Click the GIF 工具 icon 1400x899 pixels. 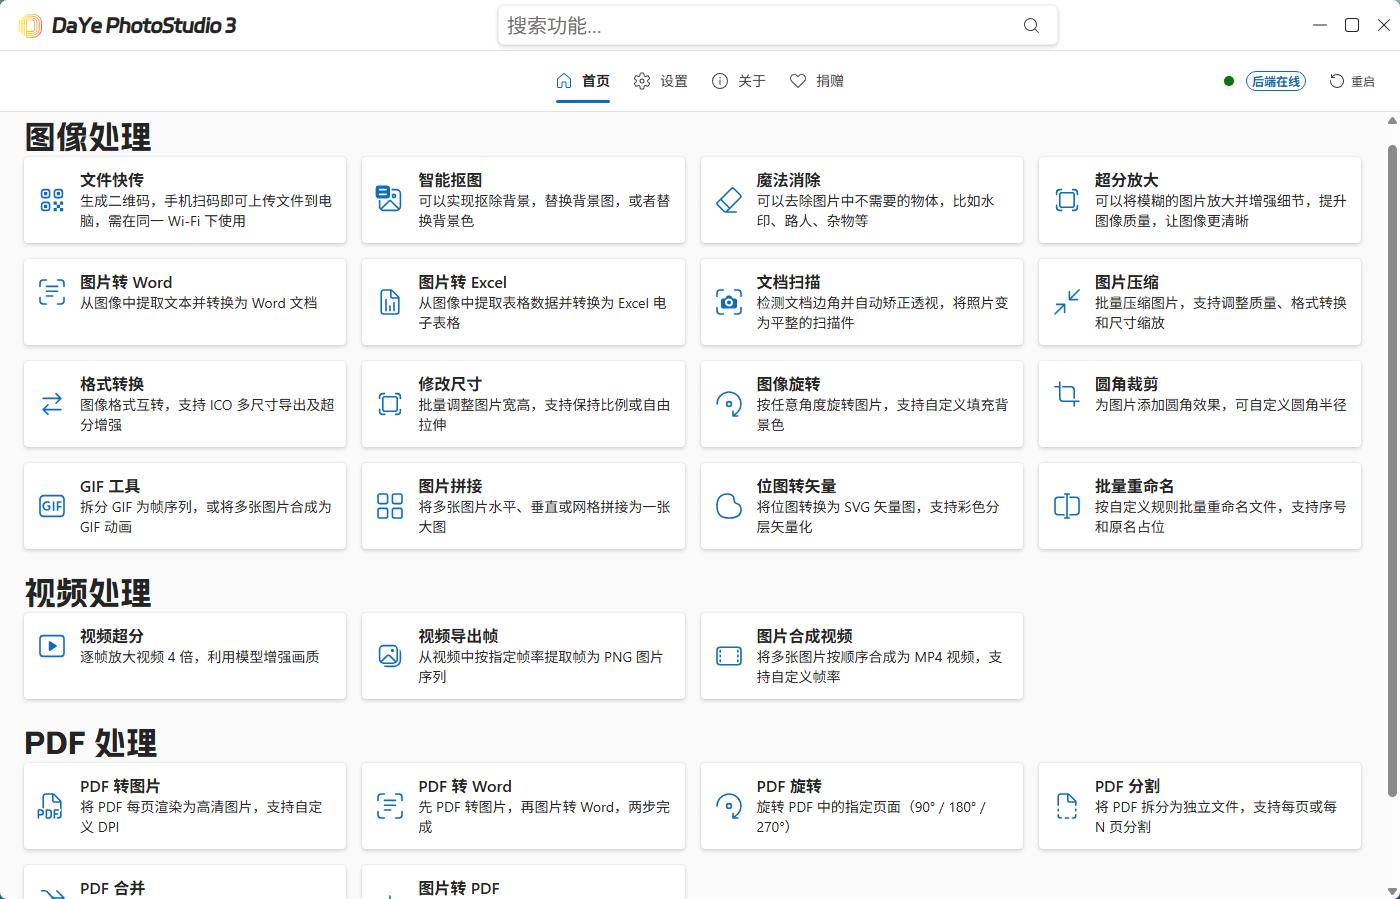coord(52,506)
